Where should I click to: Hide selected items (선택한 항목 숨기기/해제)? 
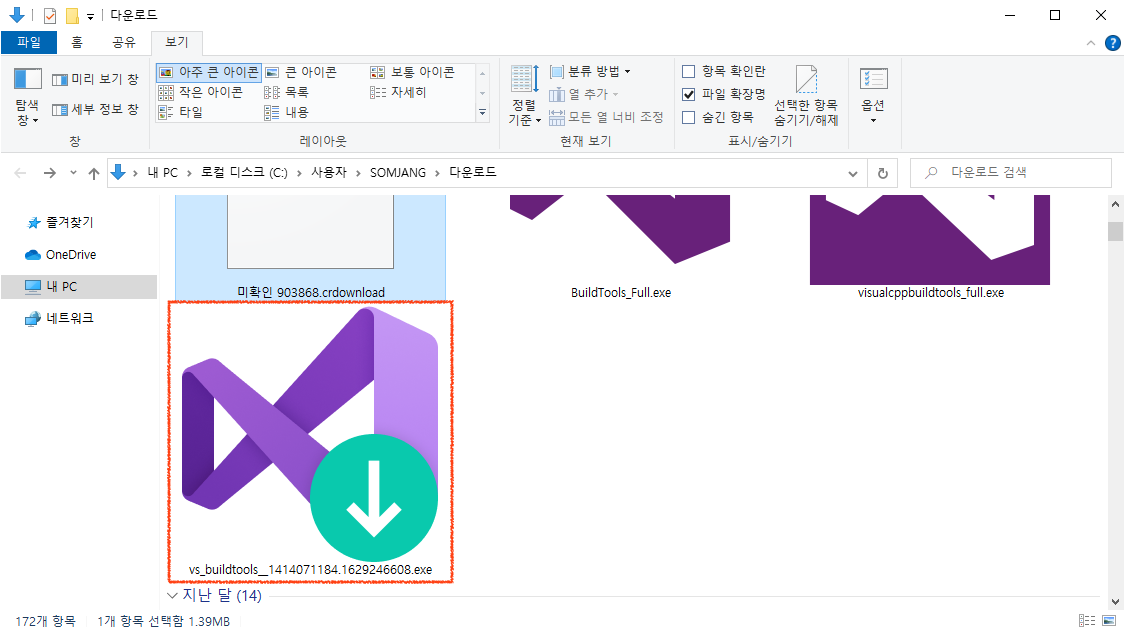(806, 96)
